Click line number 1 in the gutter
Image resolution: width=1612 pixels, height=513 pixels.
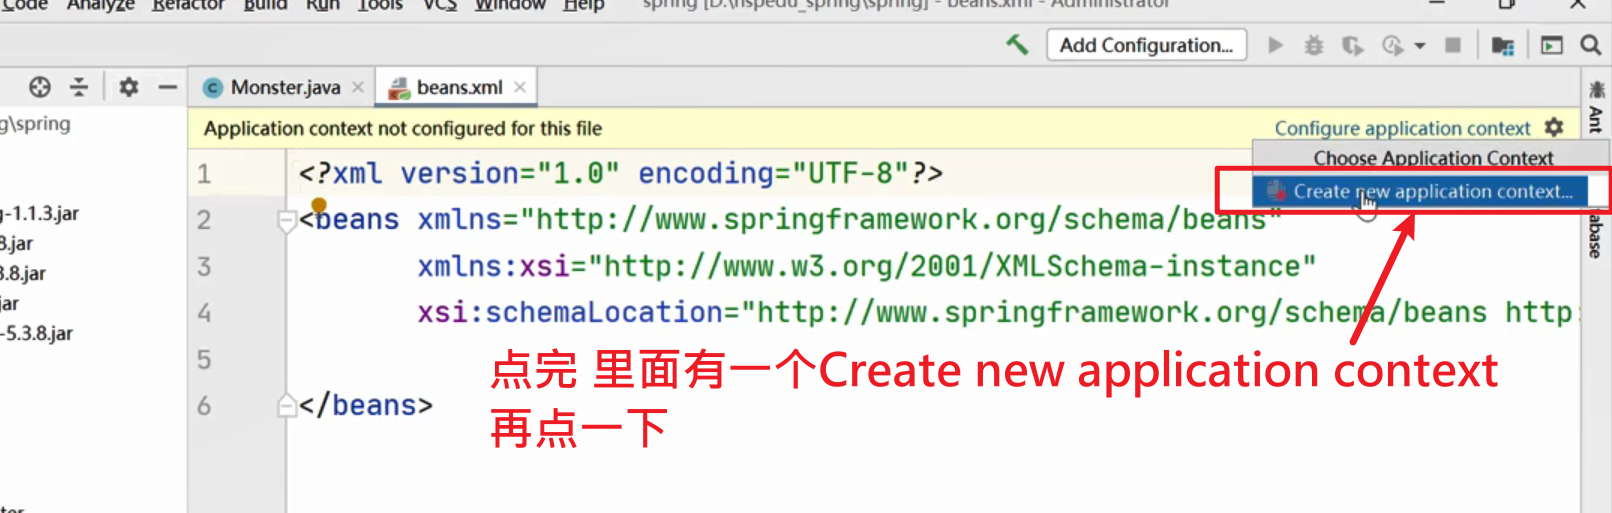pyautogui.click(x=204, y=174)
